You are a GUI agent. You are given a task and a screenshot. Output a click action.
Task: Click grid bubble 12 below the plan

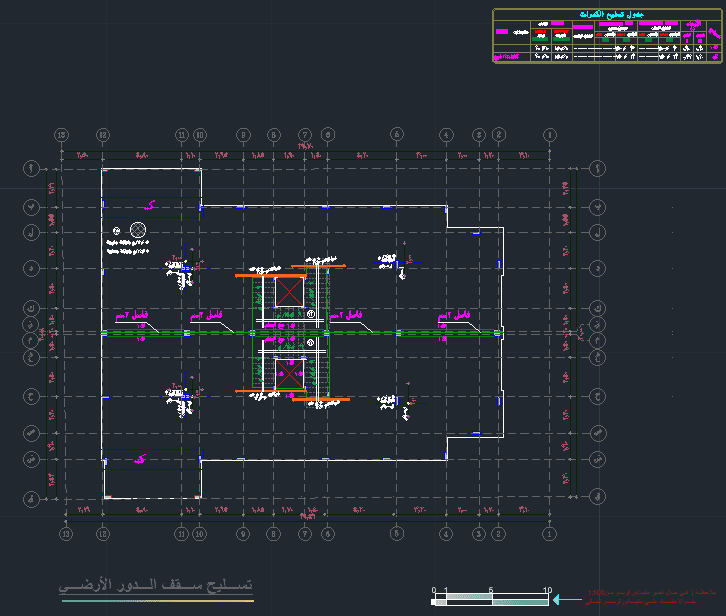click(x=103, y=534)
